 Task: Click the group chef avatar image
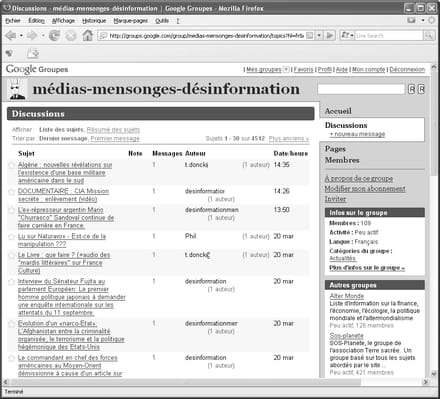17,88
